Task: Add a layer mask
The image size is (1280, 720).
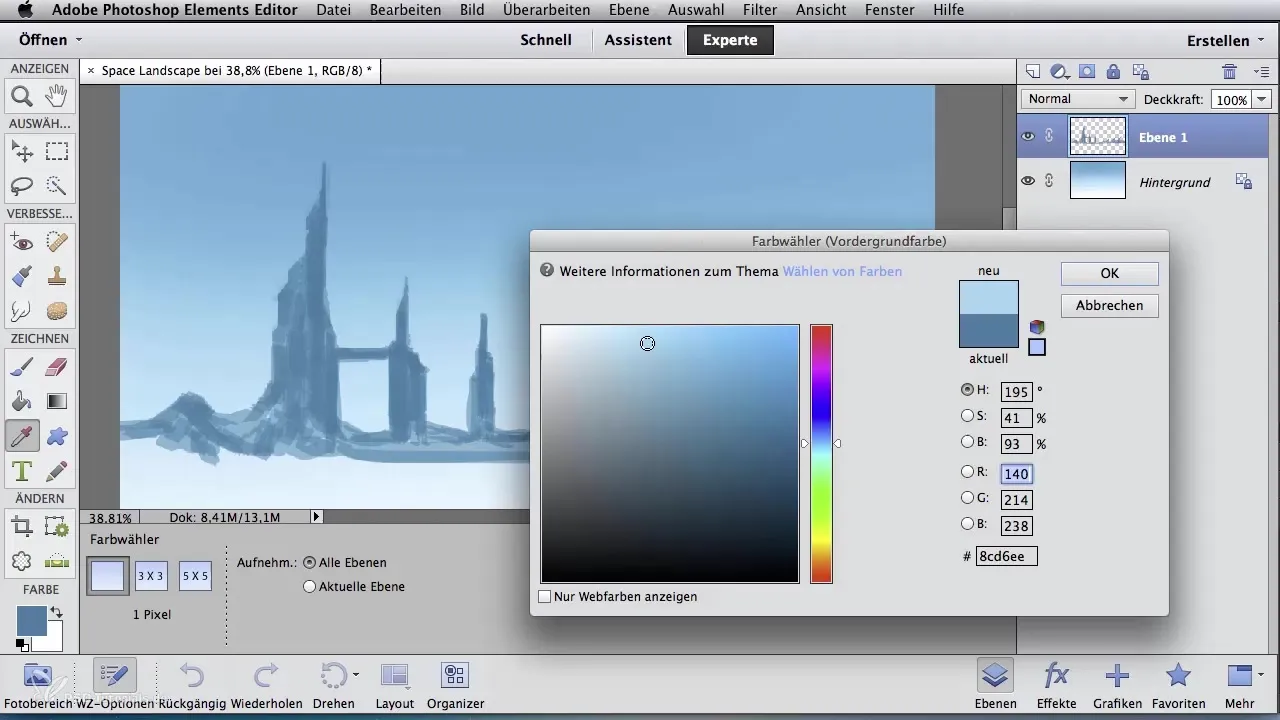Action: click(x=1087, y=71)
